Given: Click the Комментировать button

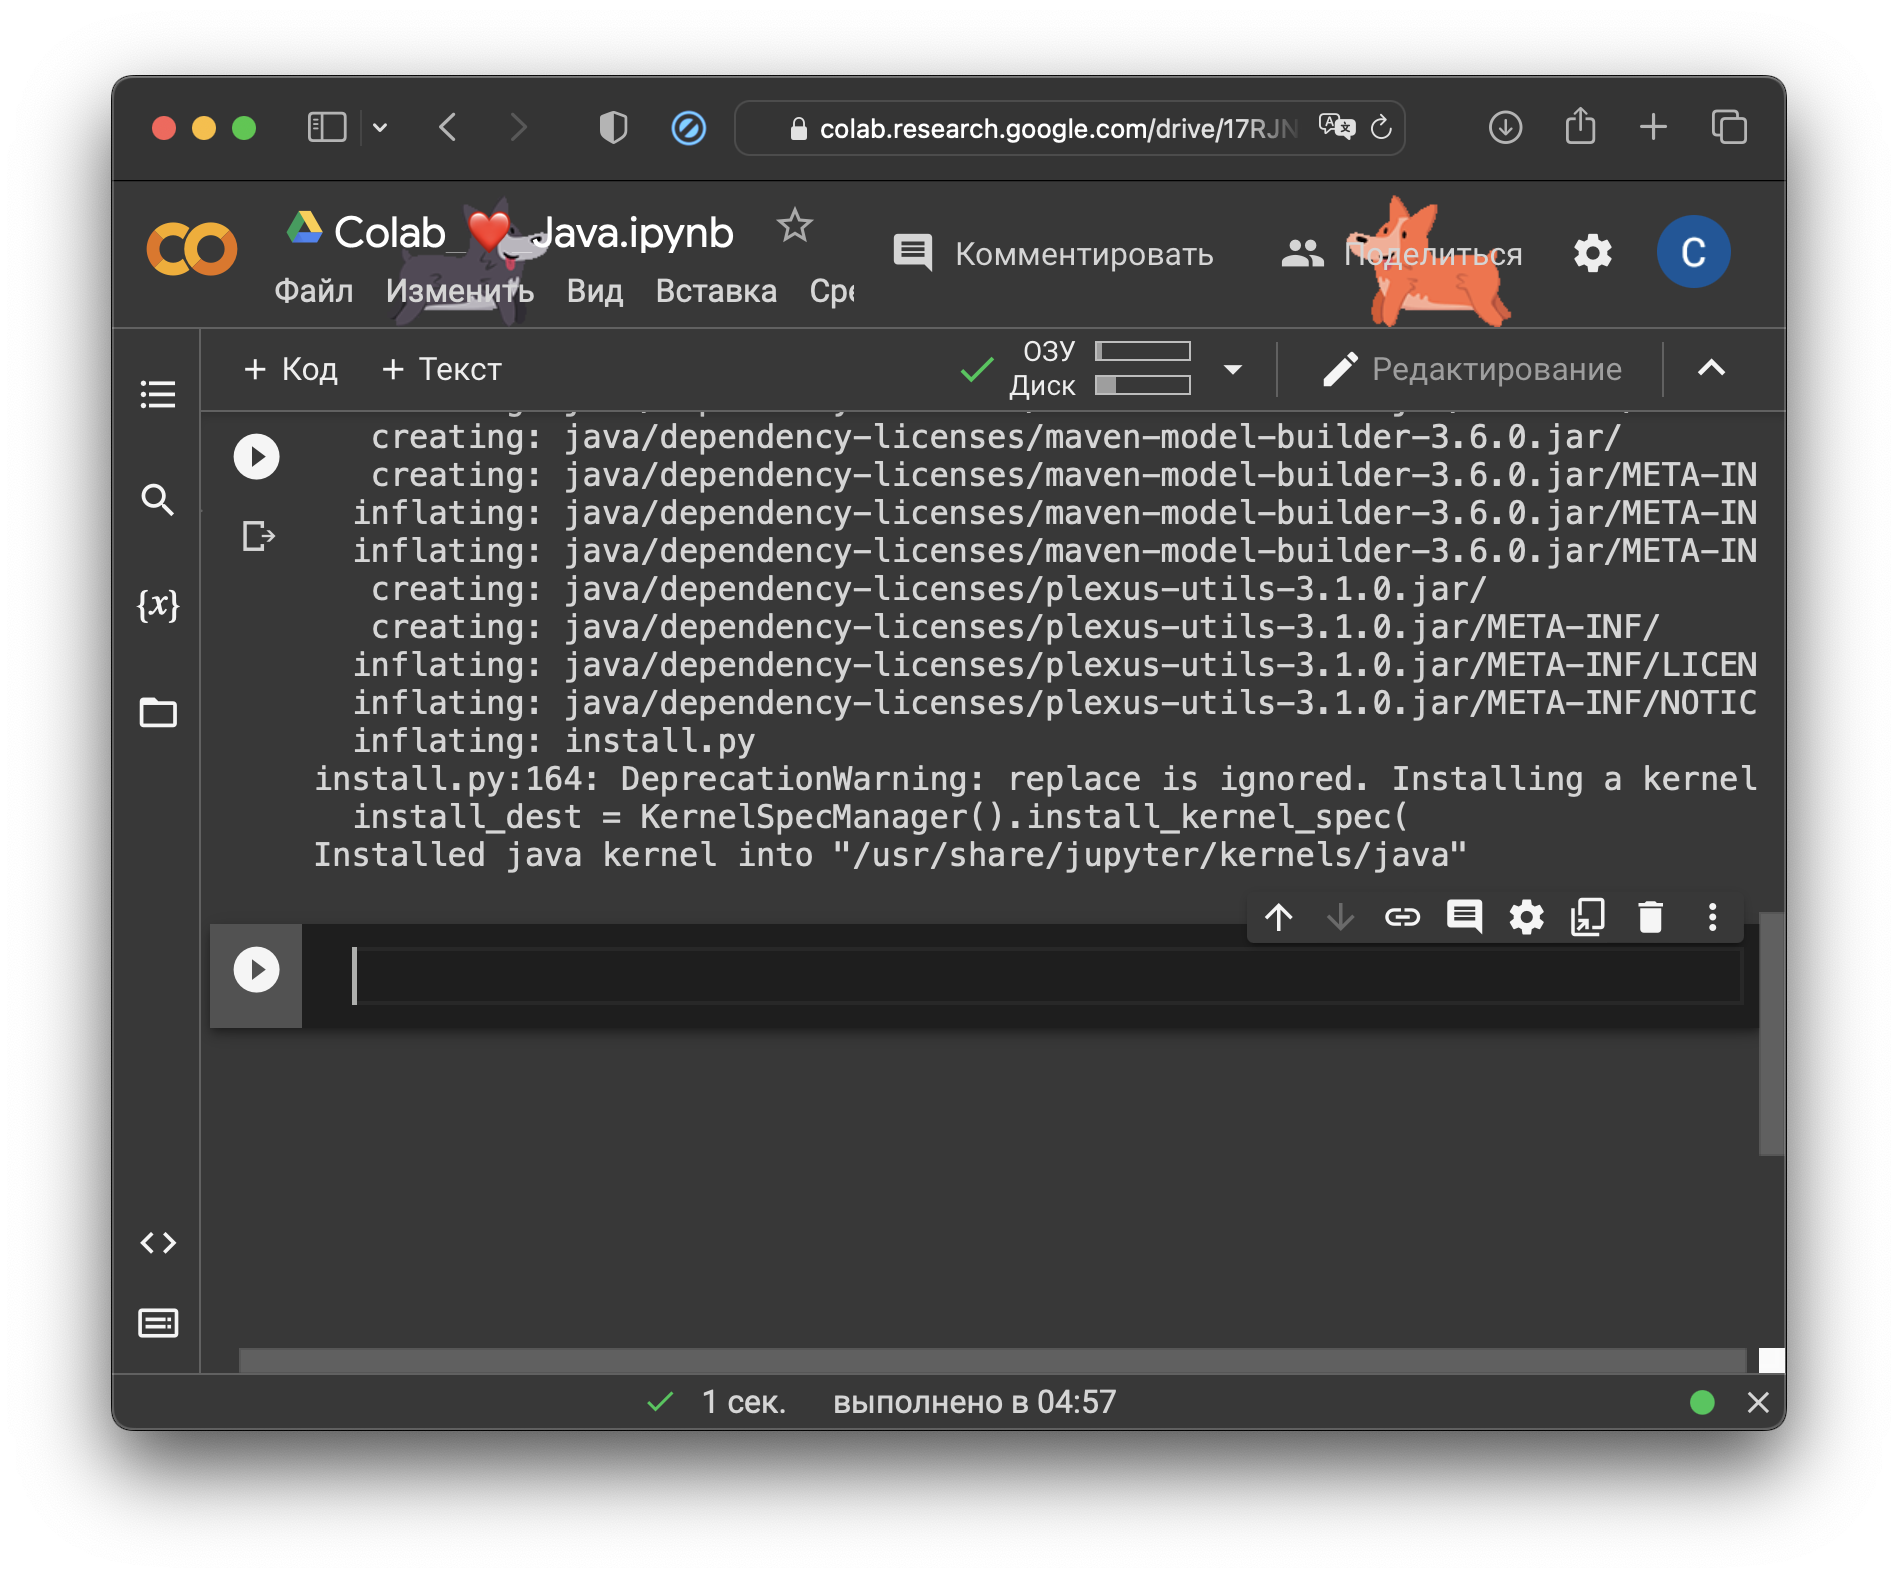Looking at the screenshot, I should 1054,254.
